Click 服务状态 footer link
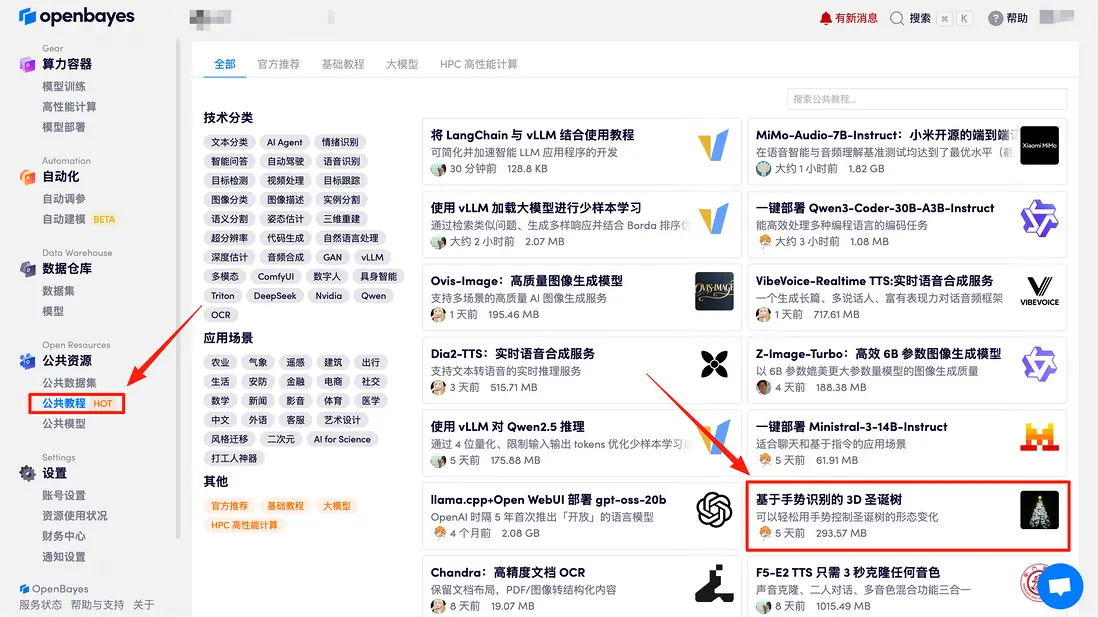Viewport: 1098px width, 617px height. click(x=40, y=605)
